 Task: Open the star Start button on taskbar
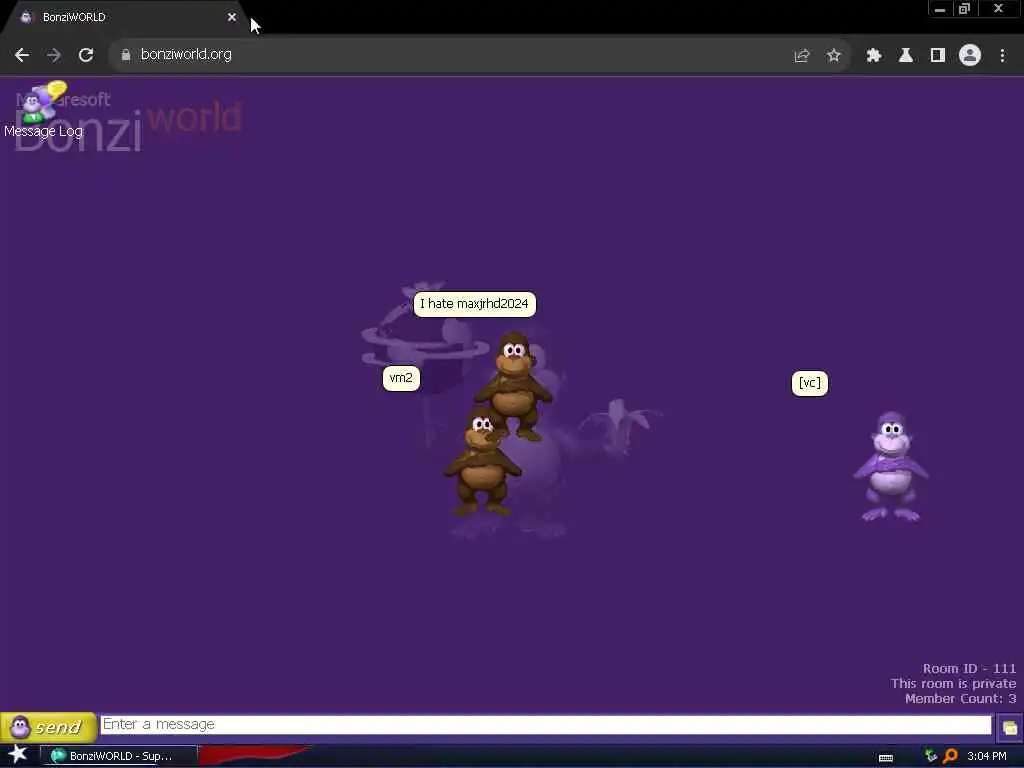(17, 755)
